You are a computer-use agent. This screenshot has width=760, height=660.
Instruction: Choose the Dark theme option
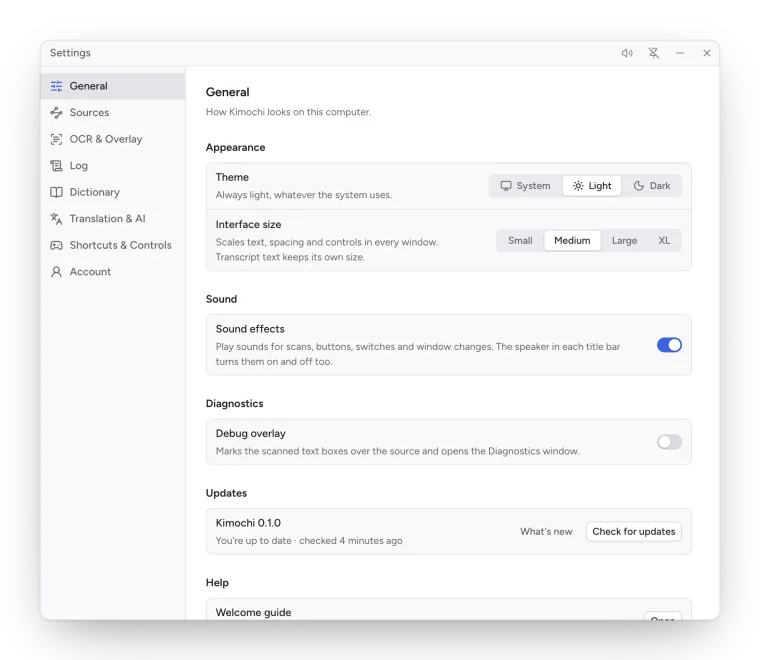click(651, 186)
